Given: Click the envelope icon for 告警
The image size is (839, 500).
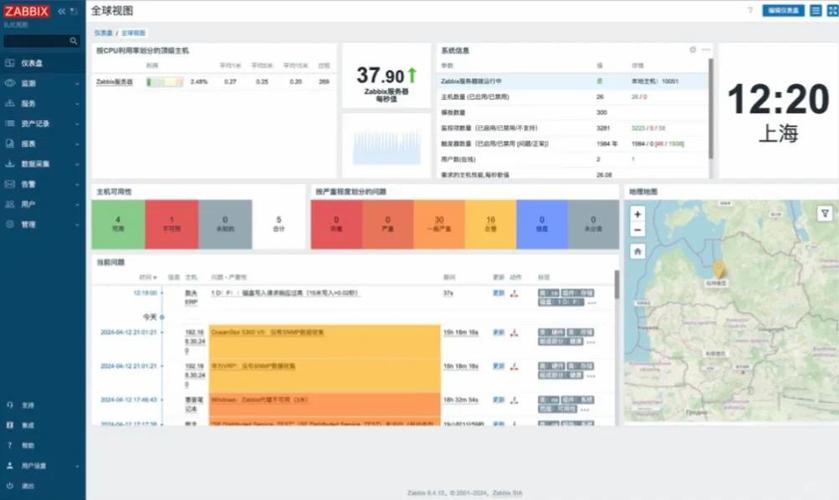Looking at the screenshot, I should [x=10, y=184].
